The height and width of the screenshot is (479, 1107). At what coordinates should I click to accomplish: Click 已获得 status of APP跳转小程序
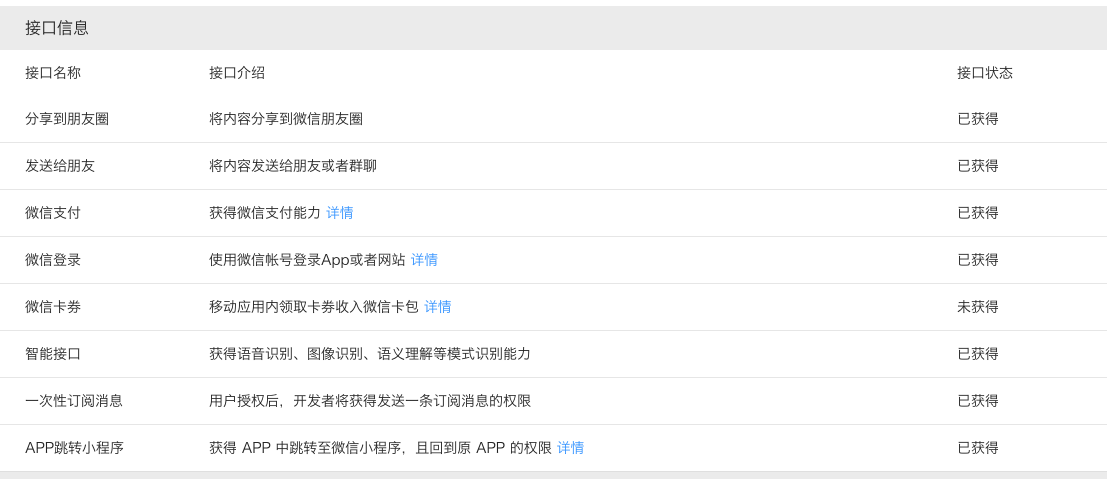(x=978, y=448)
